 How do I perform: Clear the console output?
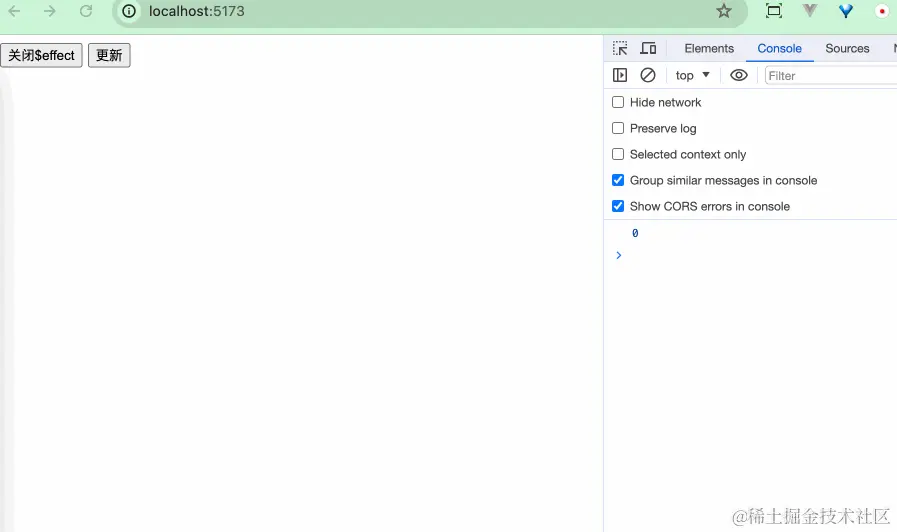(x=648, y=75)
